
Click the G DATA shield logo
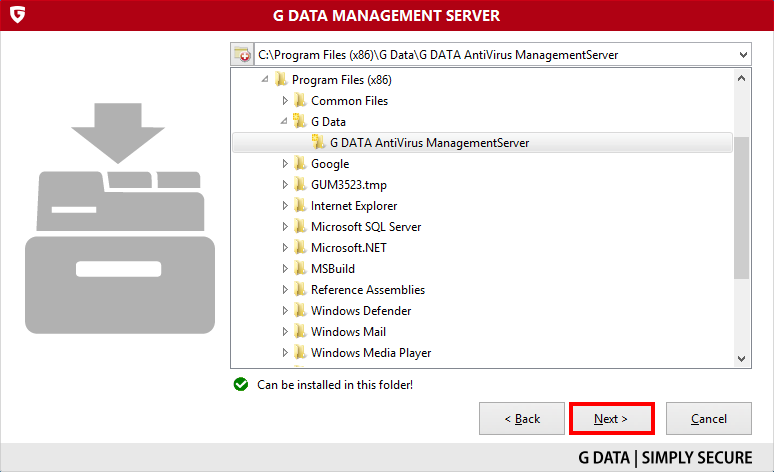(x=18, y=15)
